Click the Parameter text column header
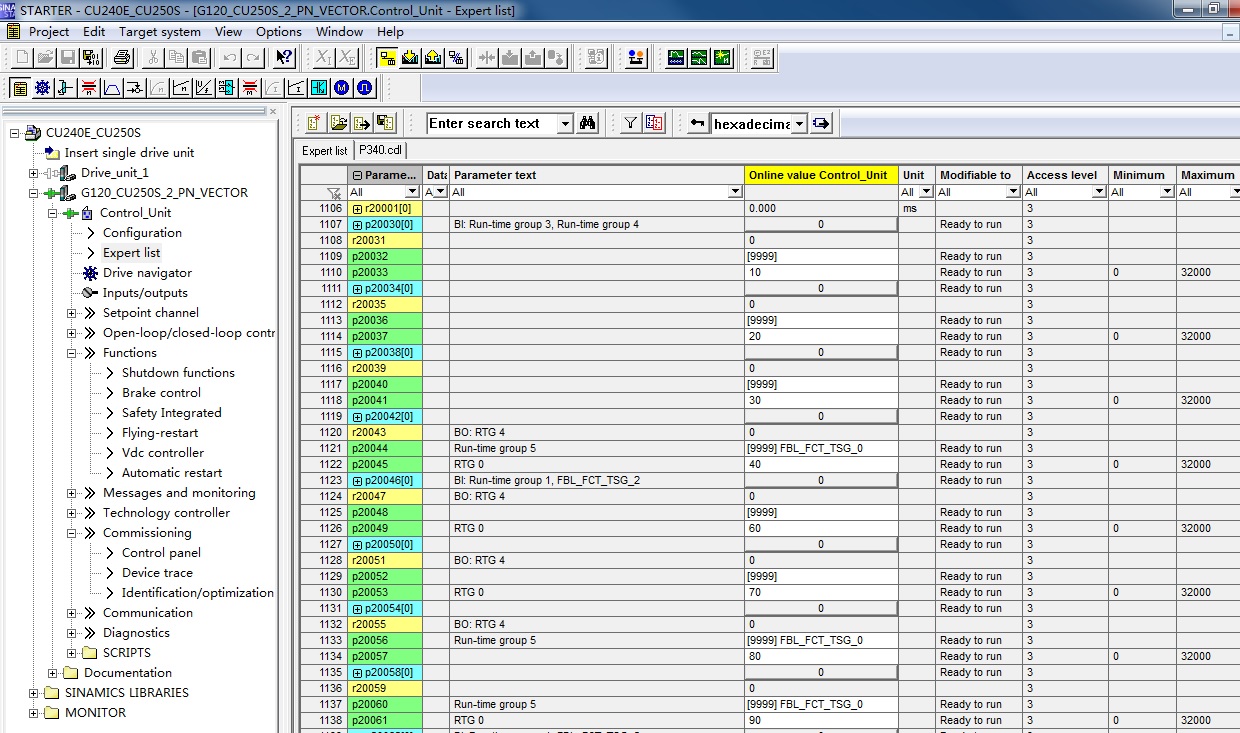Screen dimensions: 1240x733 (597, 175)
